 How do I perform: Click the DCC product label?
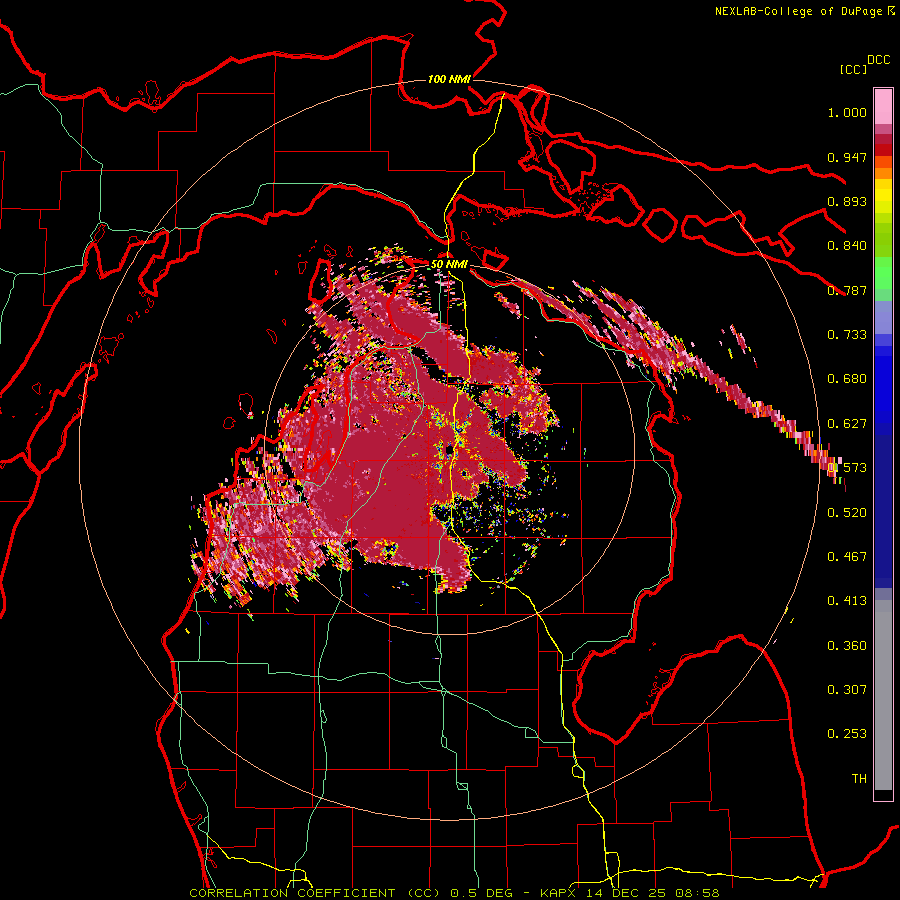point(878,60)
